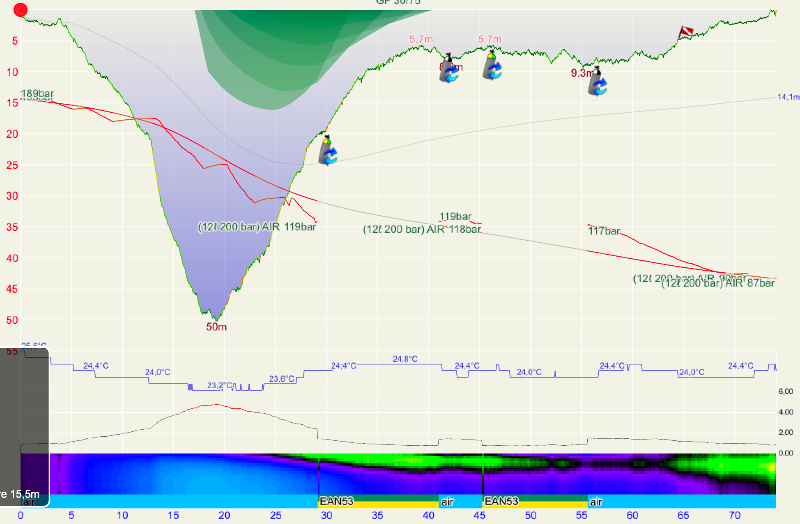Click the red-white dive flag marker

point(686,33)
